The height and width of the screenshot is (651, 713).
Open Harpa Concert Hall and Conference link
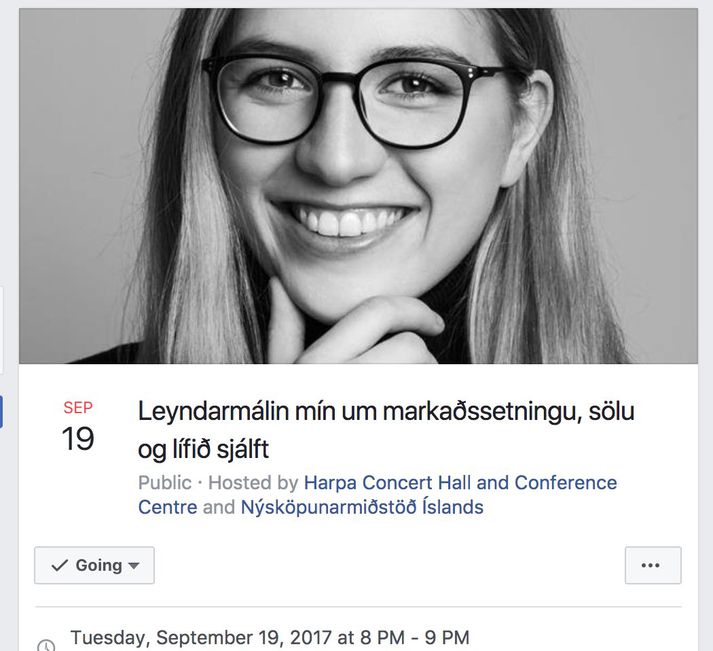pos(460,483)
